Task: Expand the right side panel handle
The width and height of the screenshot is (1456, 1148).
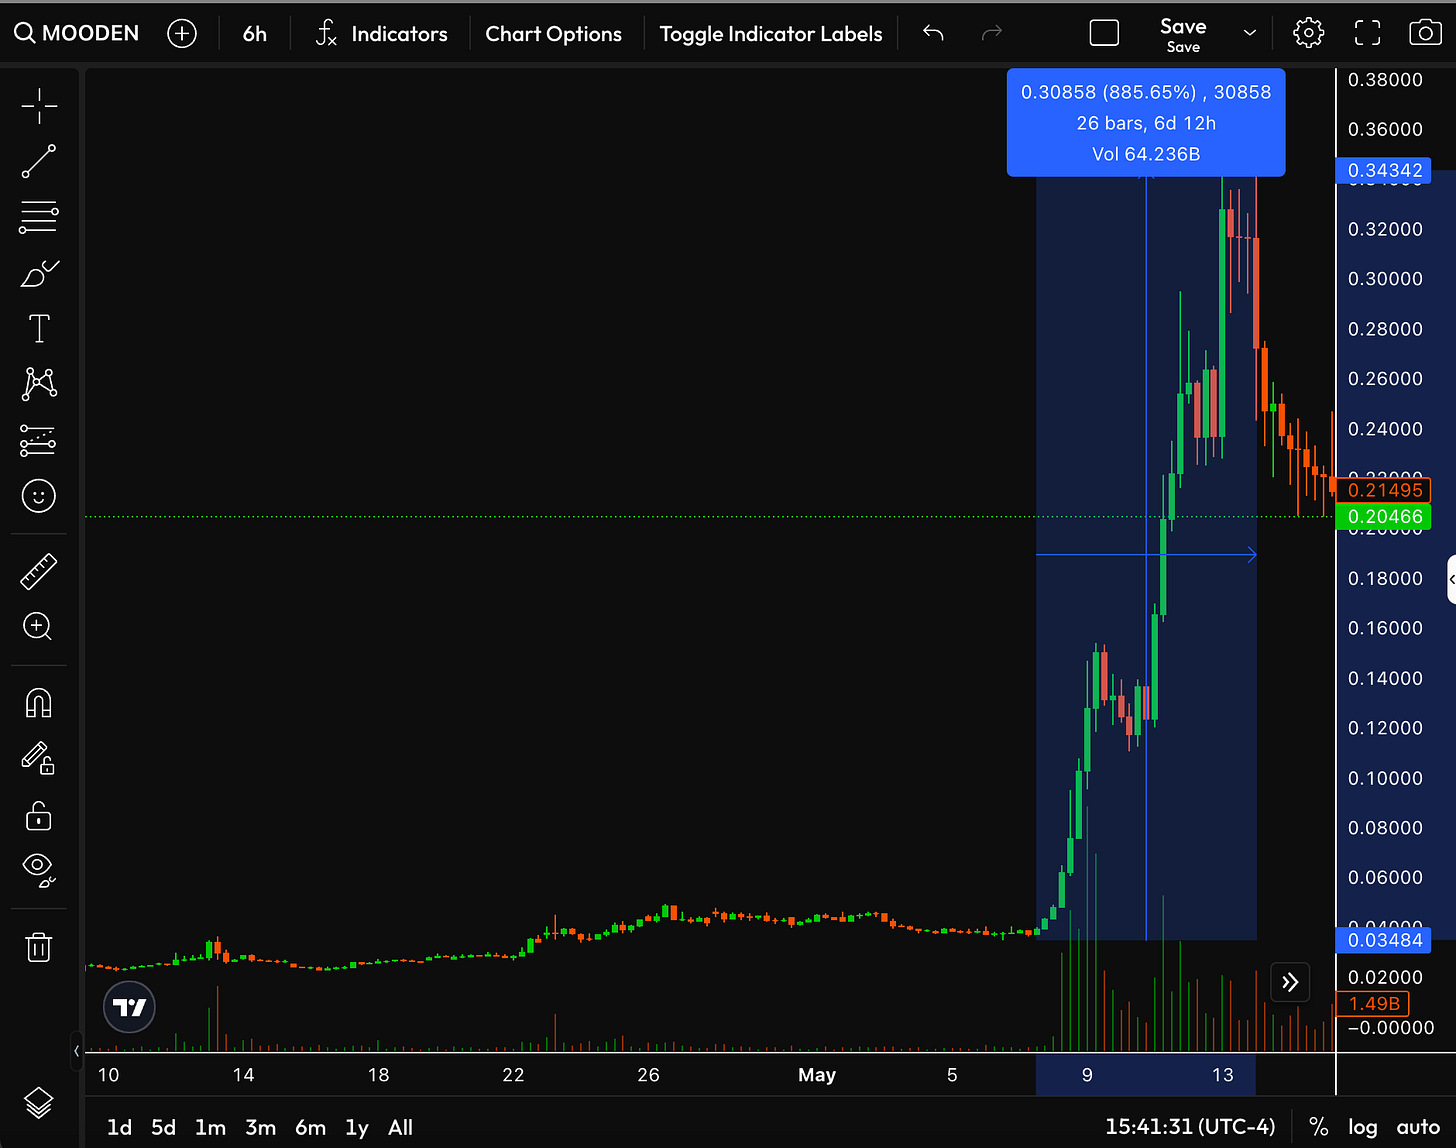Action: pos(1451,580)
